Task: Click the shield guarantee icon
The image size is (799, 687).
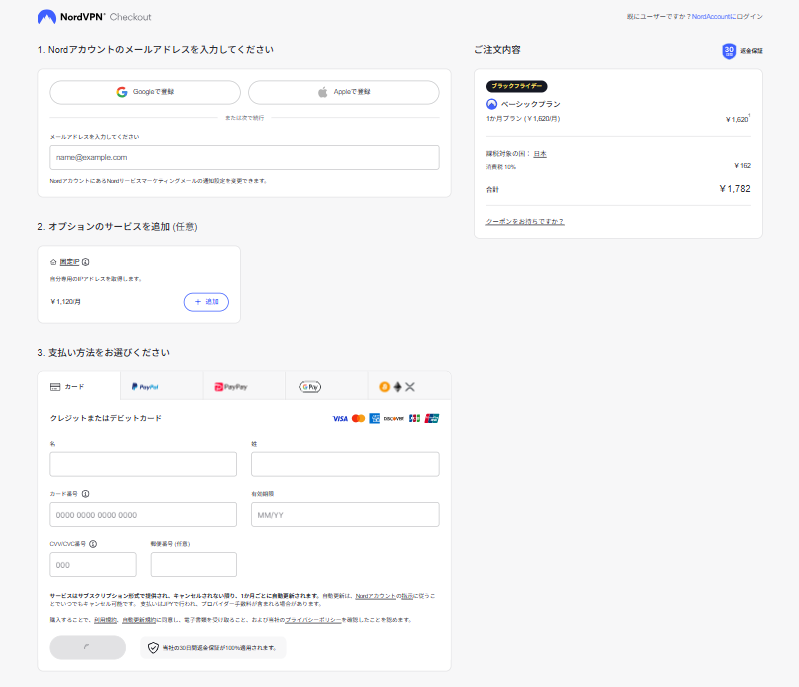Action: (x=153, y=648)
